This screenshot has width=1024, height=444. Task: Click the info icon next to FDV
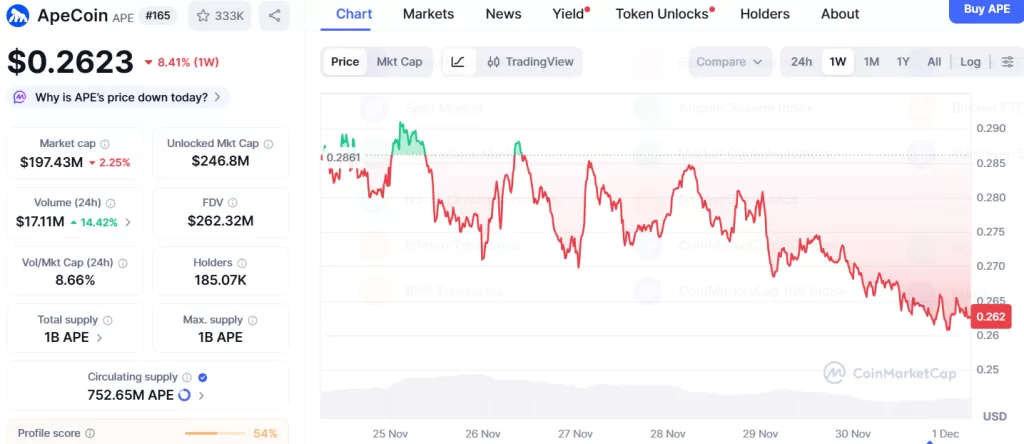pos(233,203)
